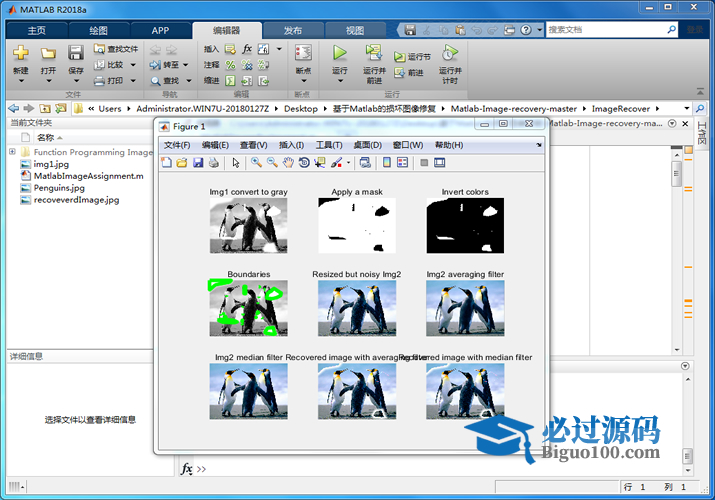Expand the Function Programming Image folder
This screenshot has width=715, height=500.
(x=12, y=153)
